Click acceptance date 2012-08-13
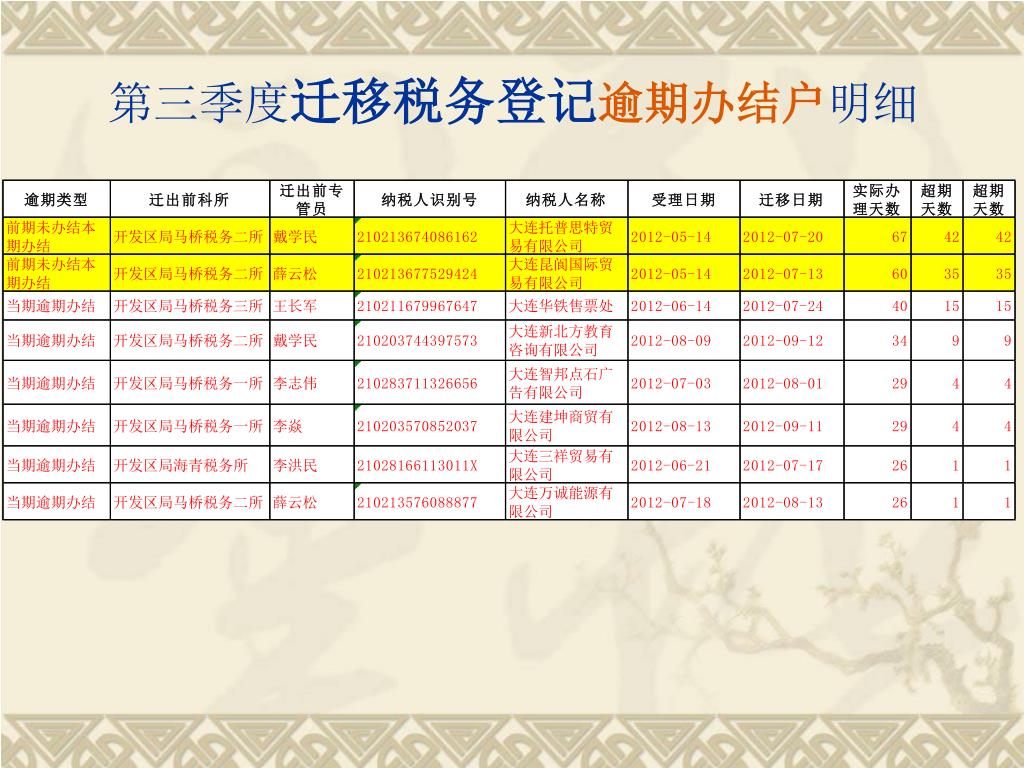Screen dimensions: 1024x768 click(x=671, y=426)
